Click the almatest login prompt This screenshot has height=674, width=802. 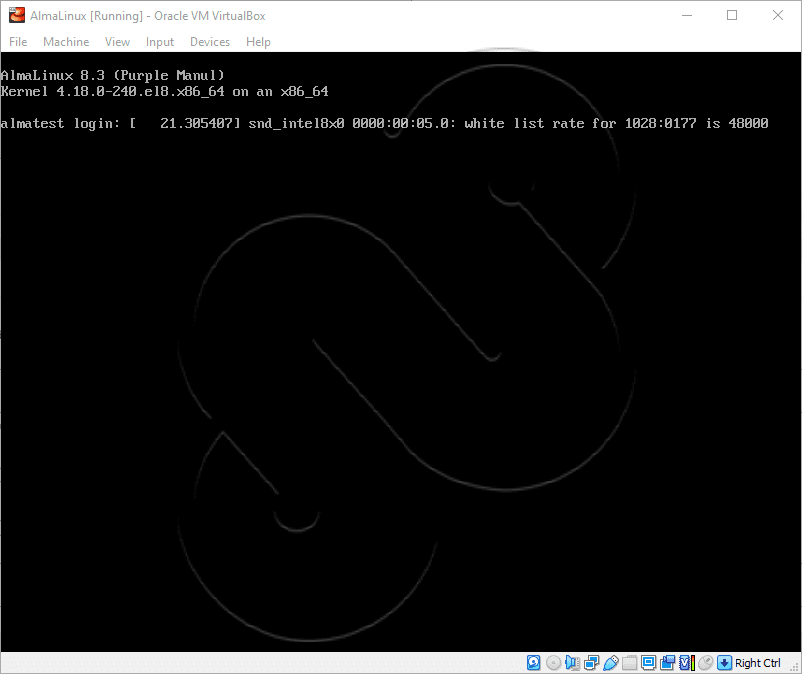(60, 123)
